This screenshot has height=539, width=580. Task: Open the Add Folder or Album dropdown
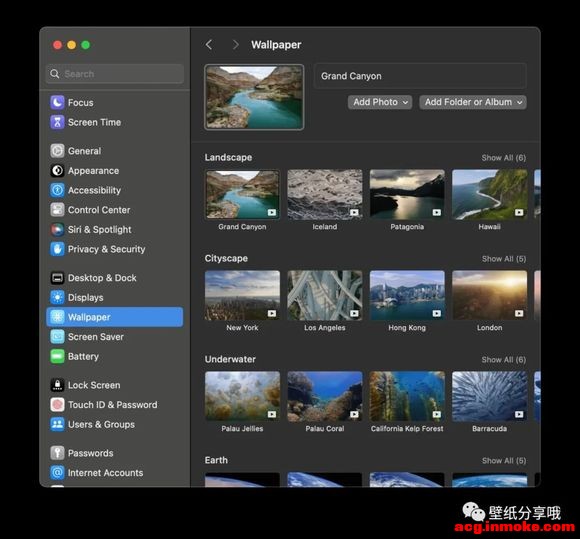[473, 102]
